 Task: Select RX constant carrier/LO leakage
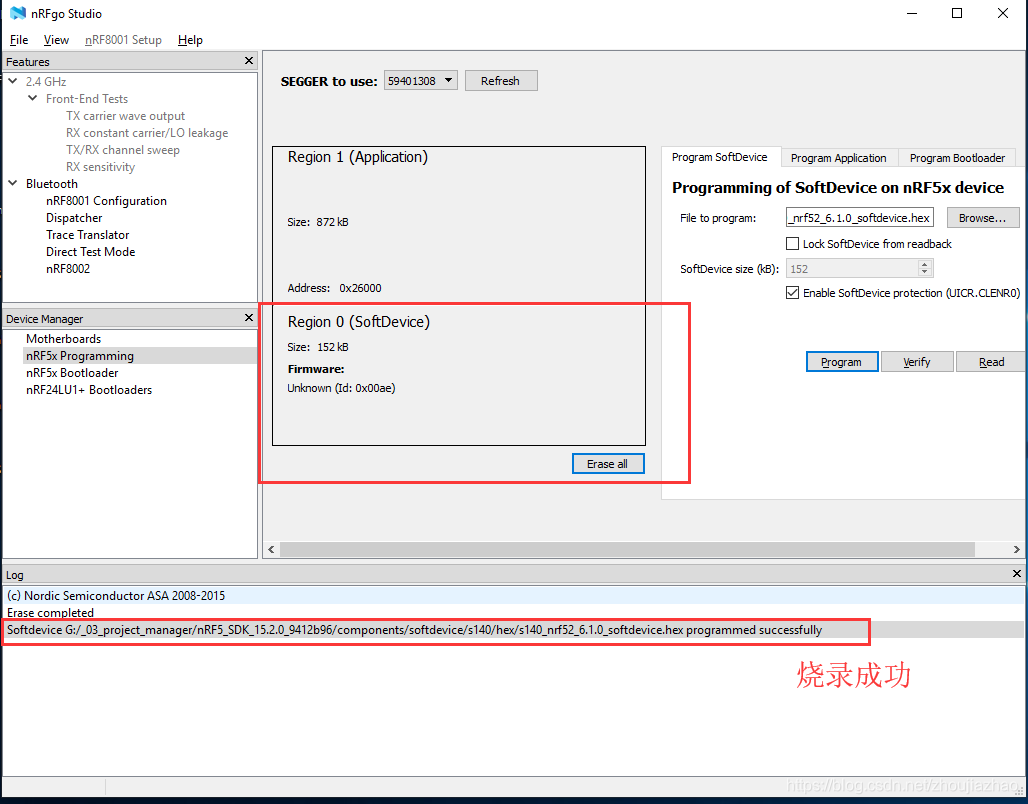[147, 133]
